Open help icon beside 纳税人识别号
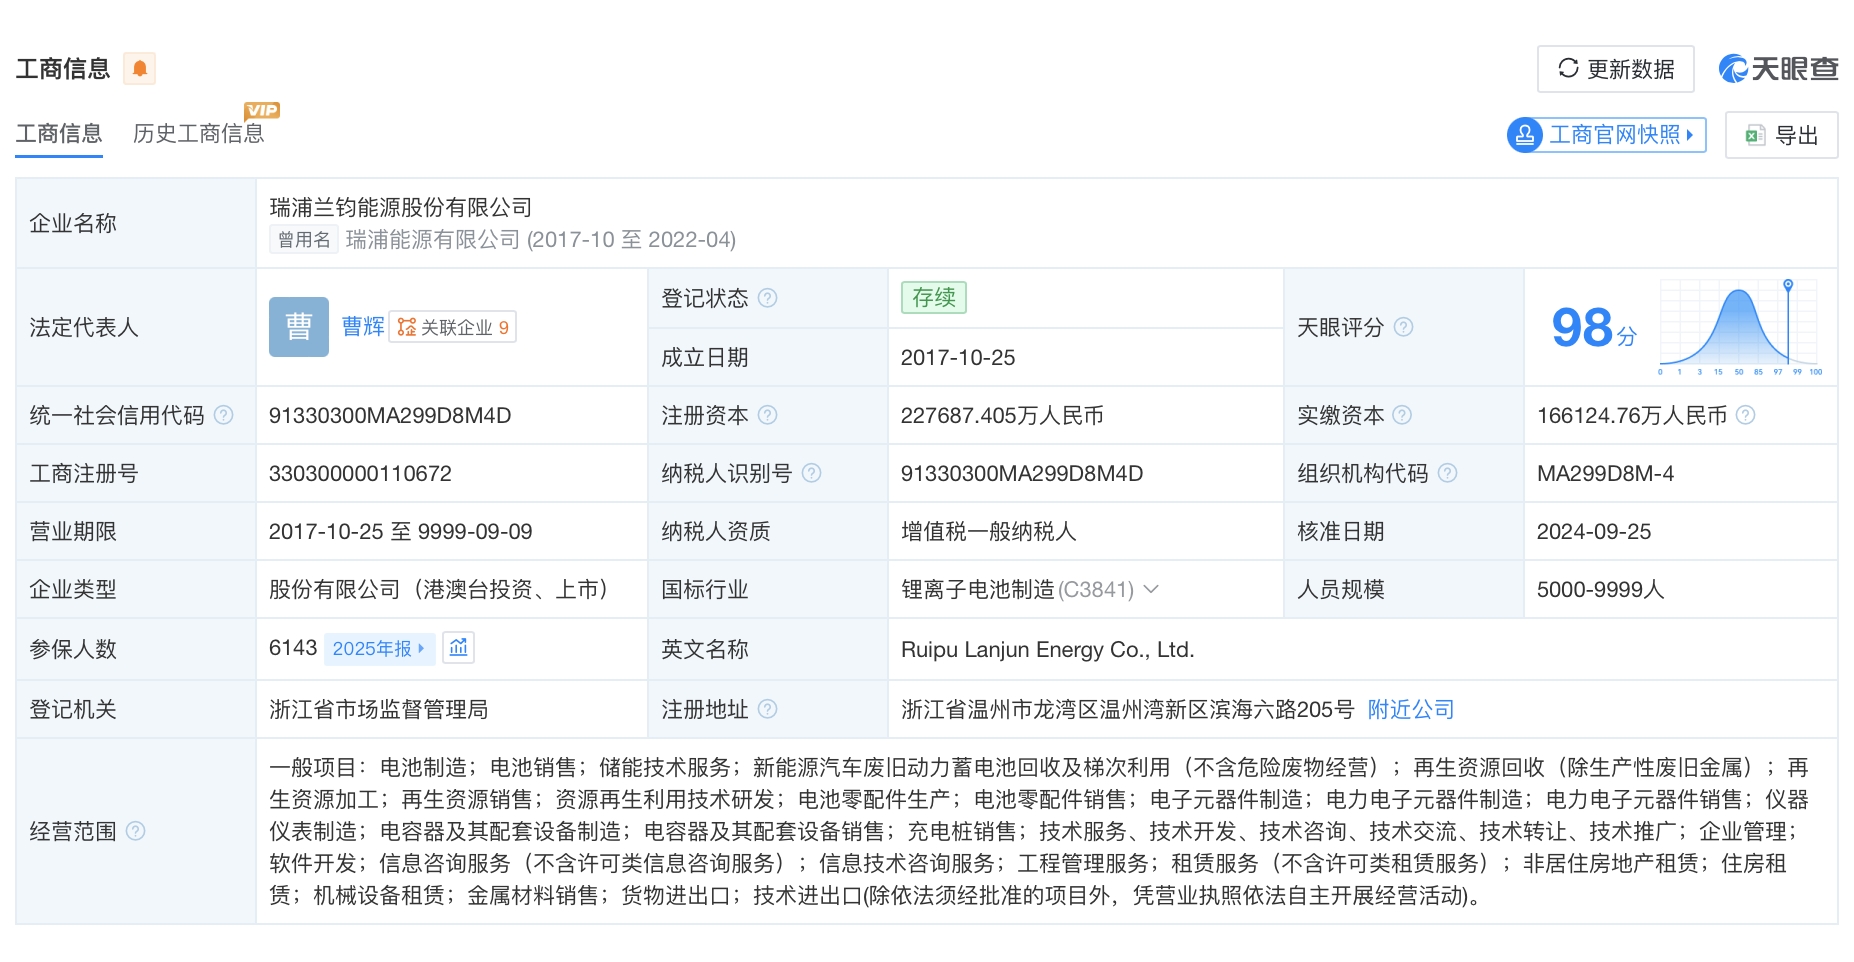1854x962 pixels. pyautogui.click(x=811, y=473)
